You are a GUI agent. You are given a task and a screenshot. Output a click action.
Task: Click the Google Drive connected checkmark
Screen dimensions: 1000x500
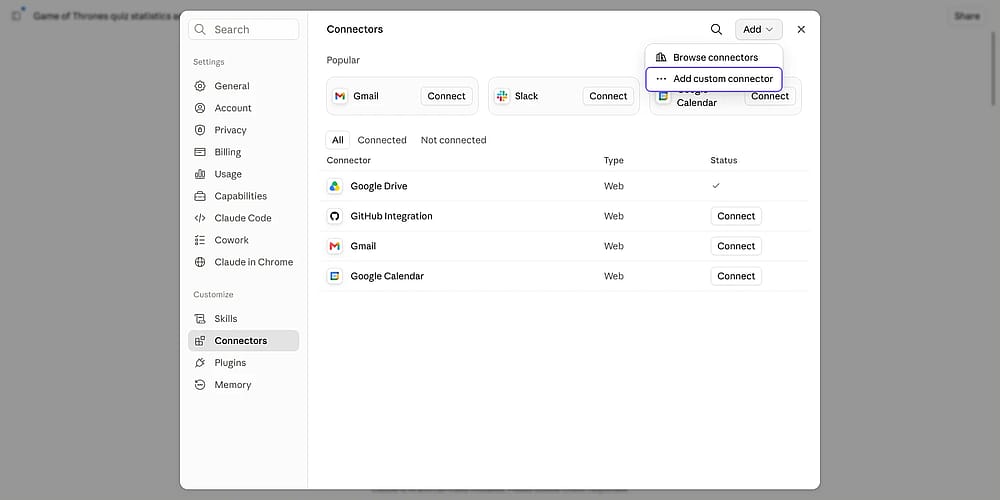(716, 186)
